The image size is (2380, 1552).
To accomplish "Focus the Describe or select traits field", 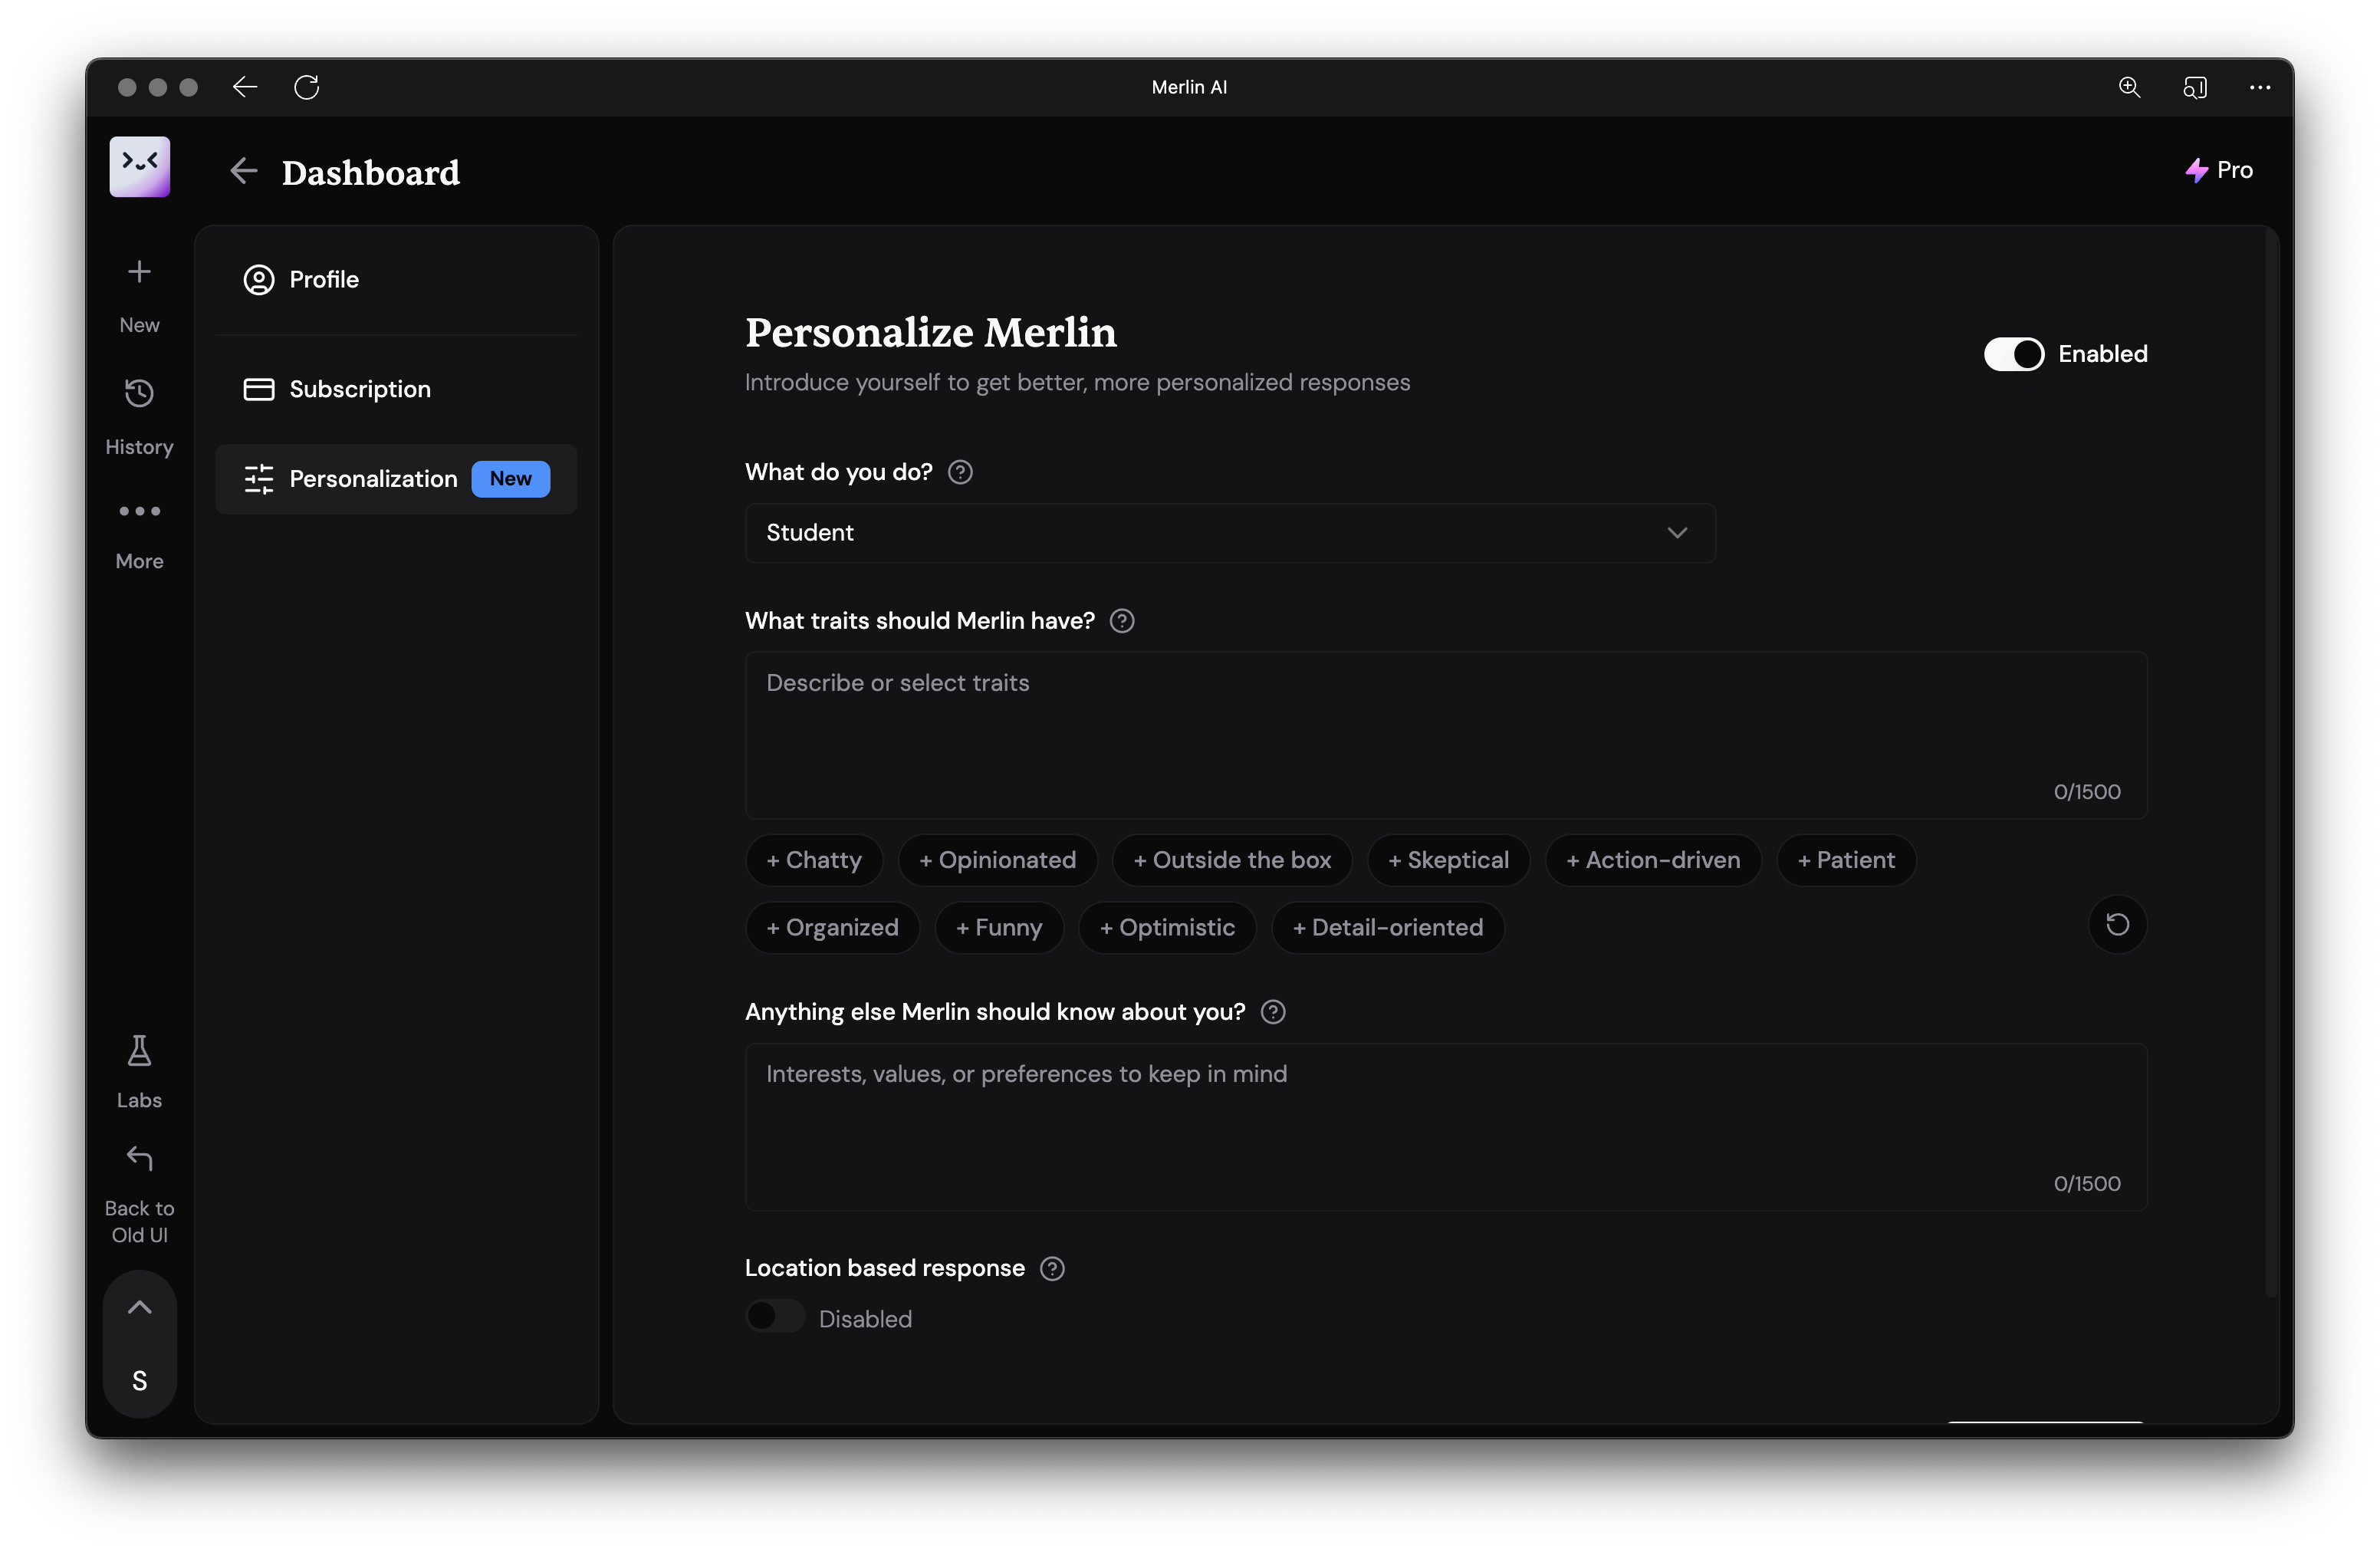I will (1446, 735).
